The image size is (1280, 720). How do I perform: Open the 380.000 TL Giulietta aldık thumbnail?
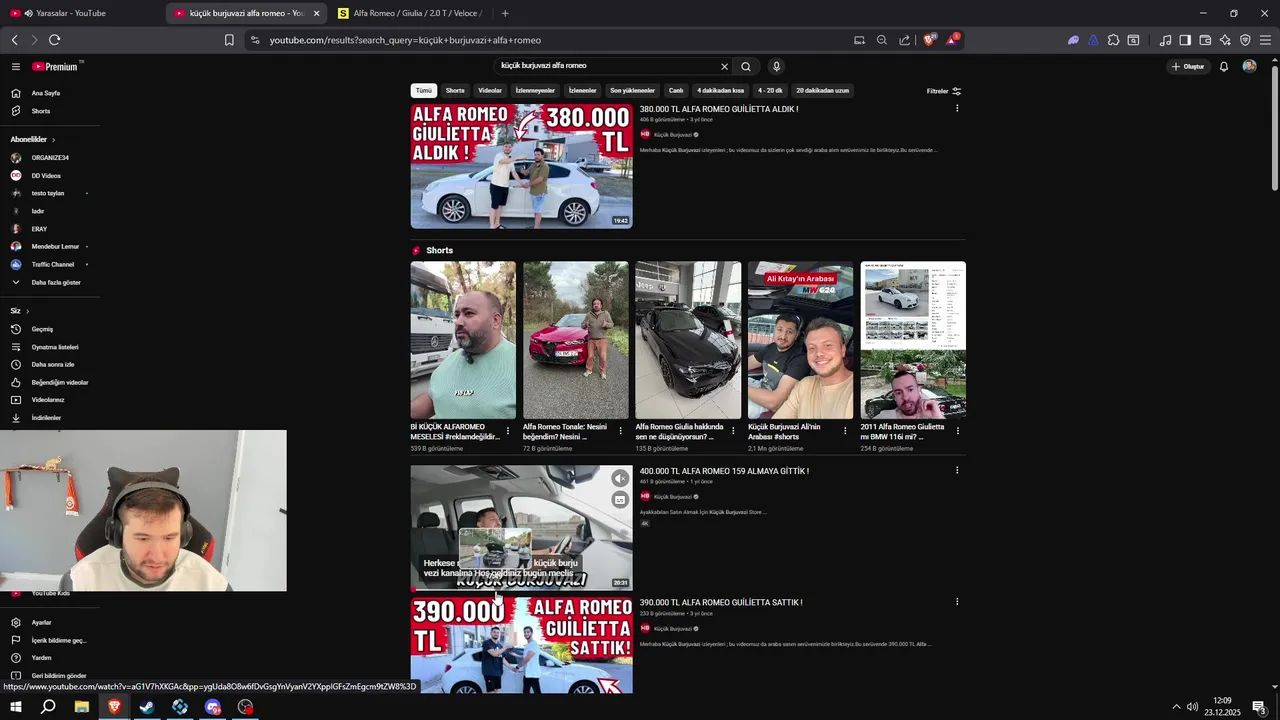tap(521, 166)
